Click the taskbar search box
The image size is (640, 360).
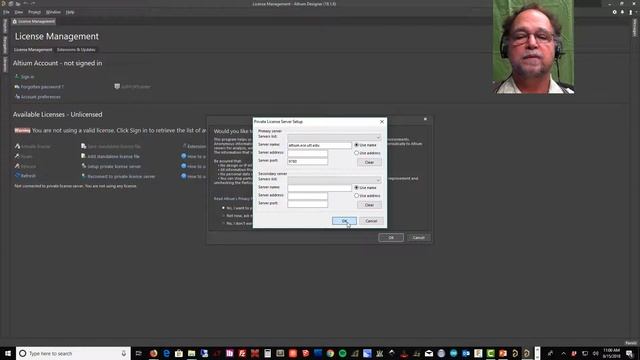pos(73,353)
